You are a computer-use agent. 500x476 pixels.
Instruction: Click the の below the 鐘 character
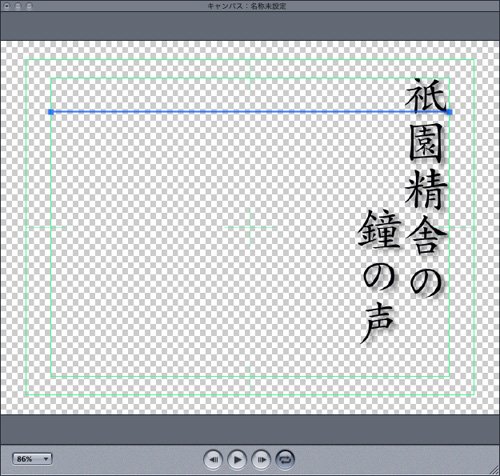(x=379, y=278)
